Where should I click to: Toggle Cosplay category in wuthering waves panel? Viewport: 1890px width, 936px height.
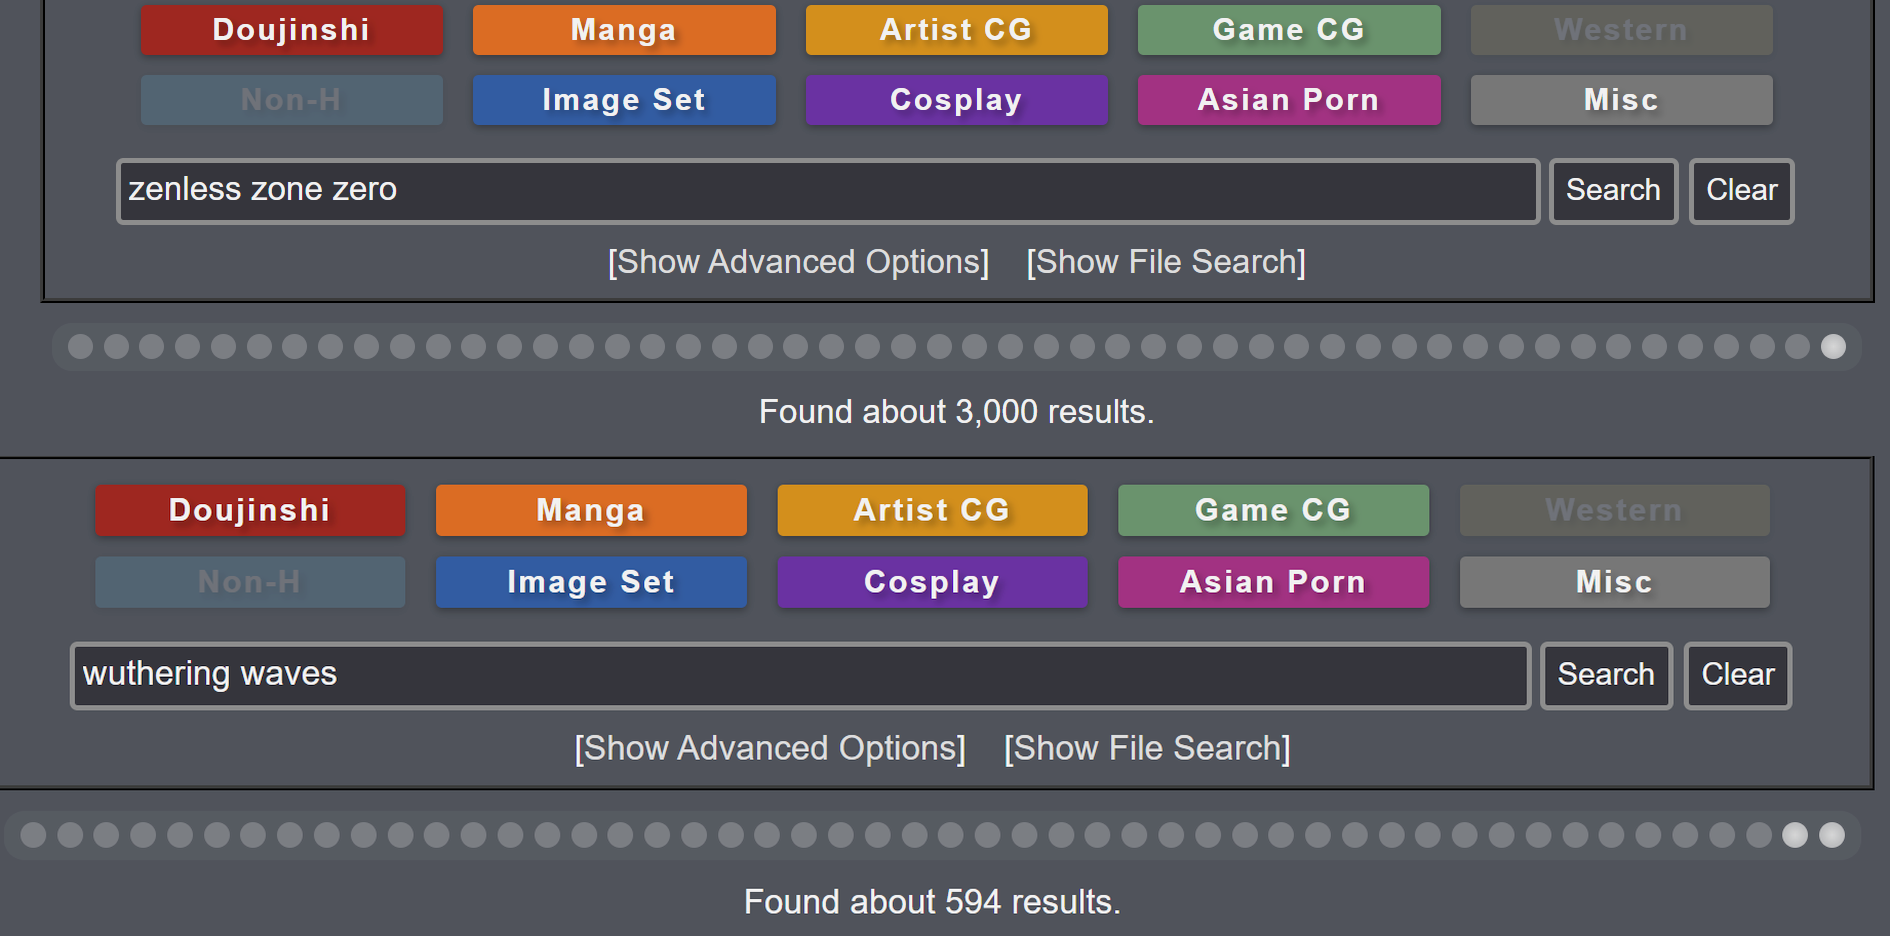[x=932, y=582]
